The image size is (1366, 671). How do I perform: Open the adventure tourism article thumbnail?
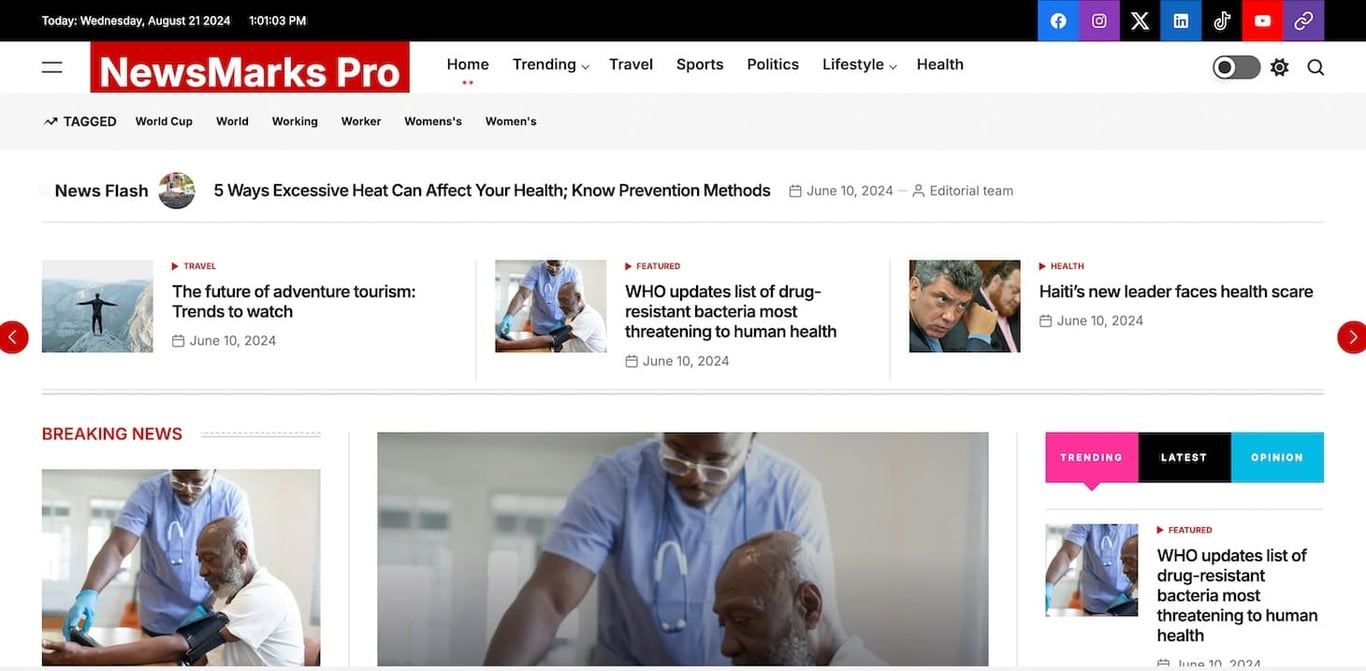pyautogui.click(x=97, y=306)
